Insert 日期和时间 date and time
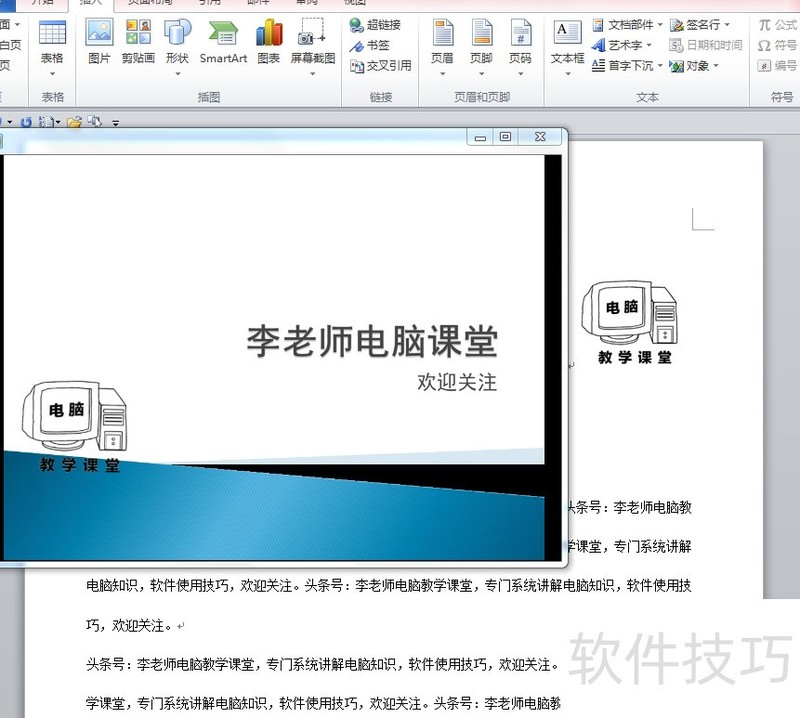 pos(706,45)
